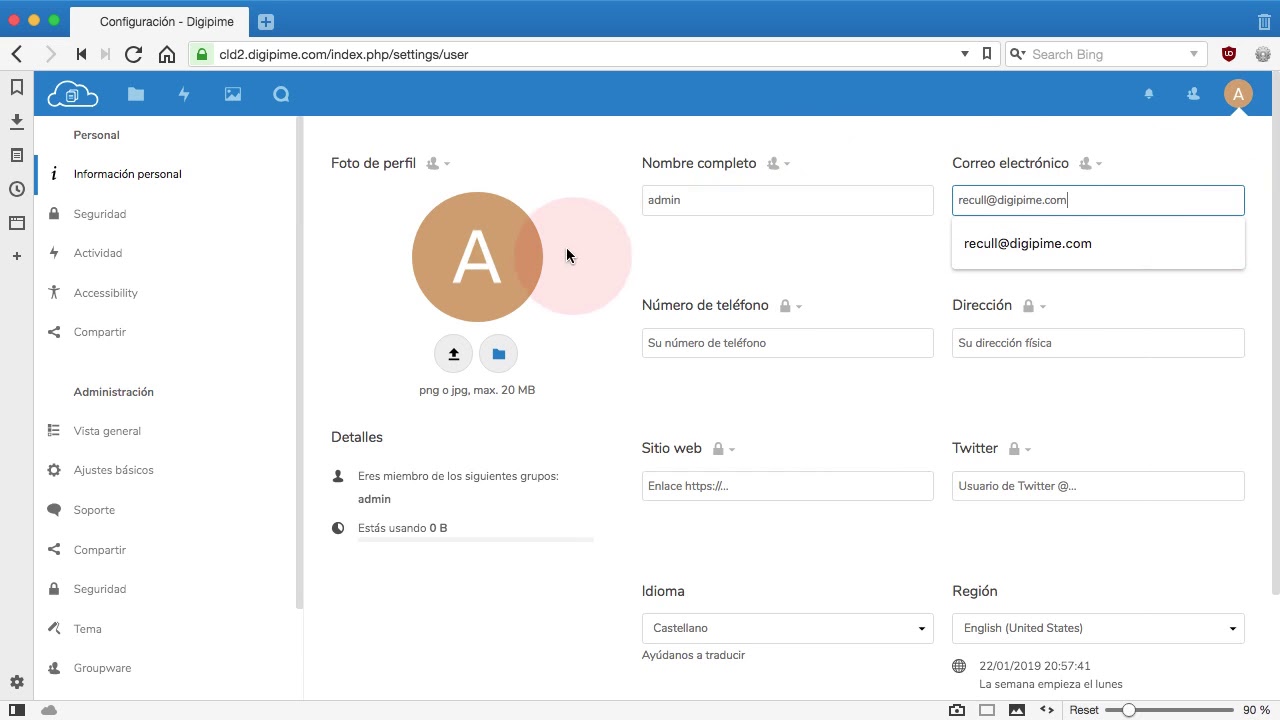Go back to previous page

(17, 54)
